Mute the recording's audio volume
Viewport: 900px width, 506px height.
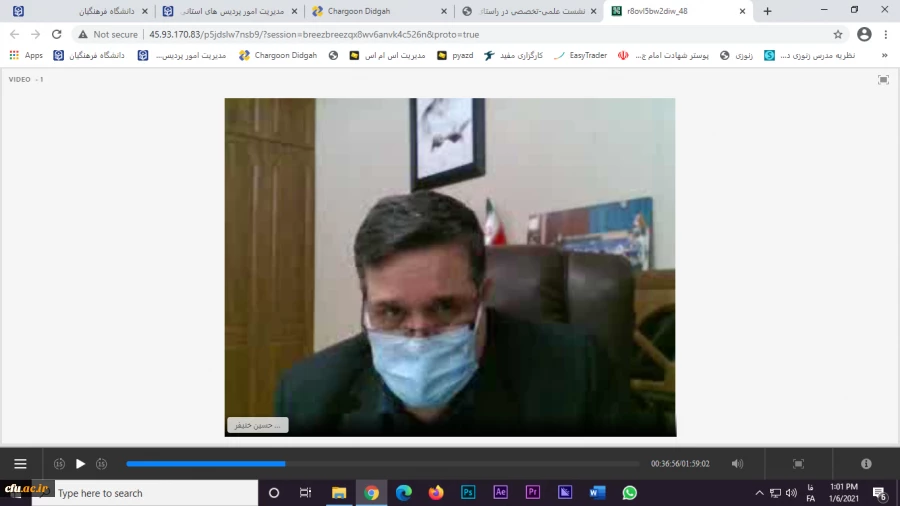pyautogui.click(x=737, y=464)
